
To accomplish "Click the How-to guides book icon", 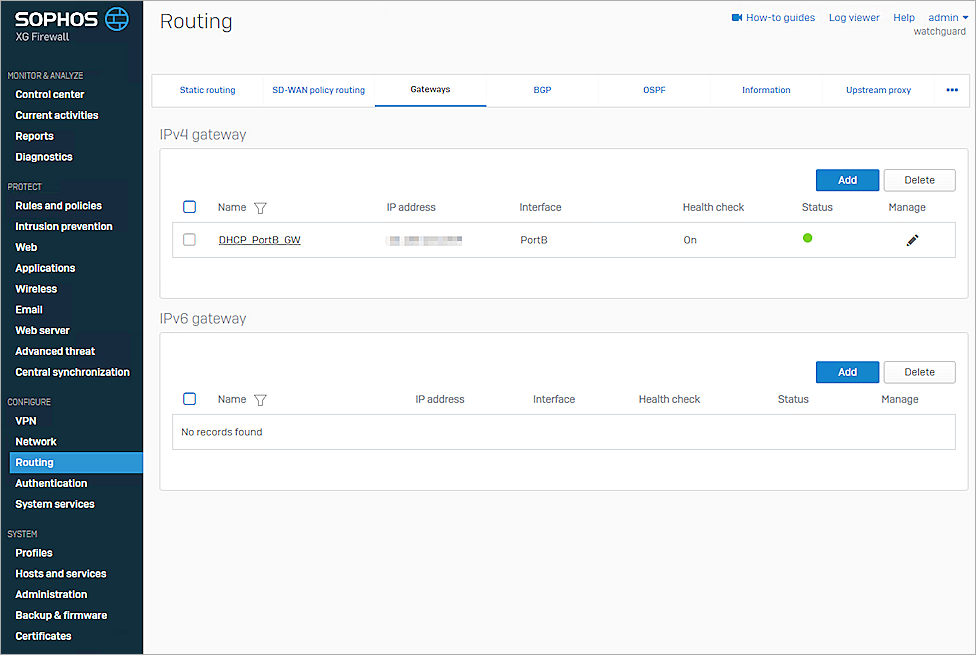I will pos(736,17).
